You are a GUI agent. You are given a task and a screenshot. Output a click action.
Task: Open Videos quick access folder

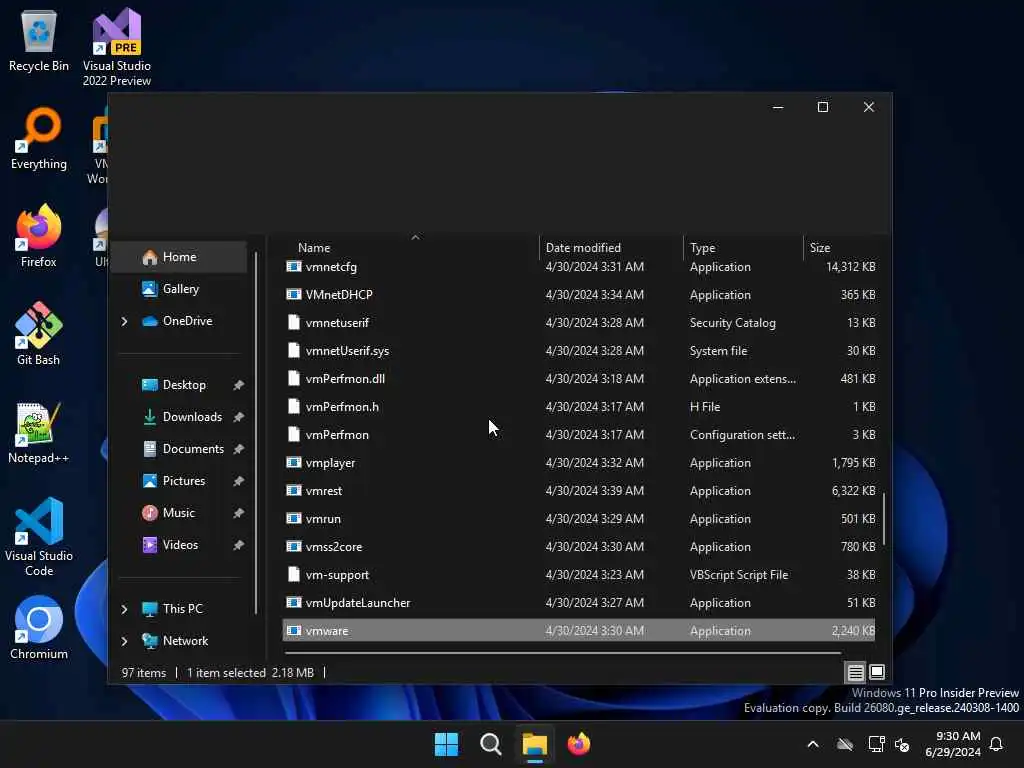click(179, 545)
